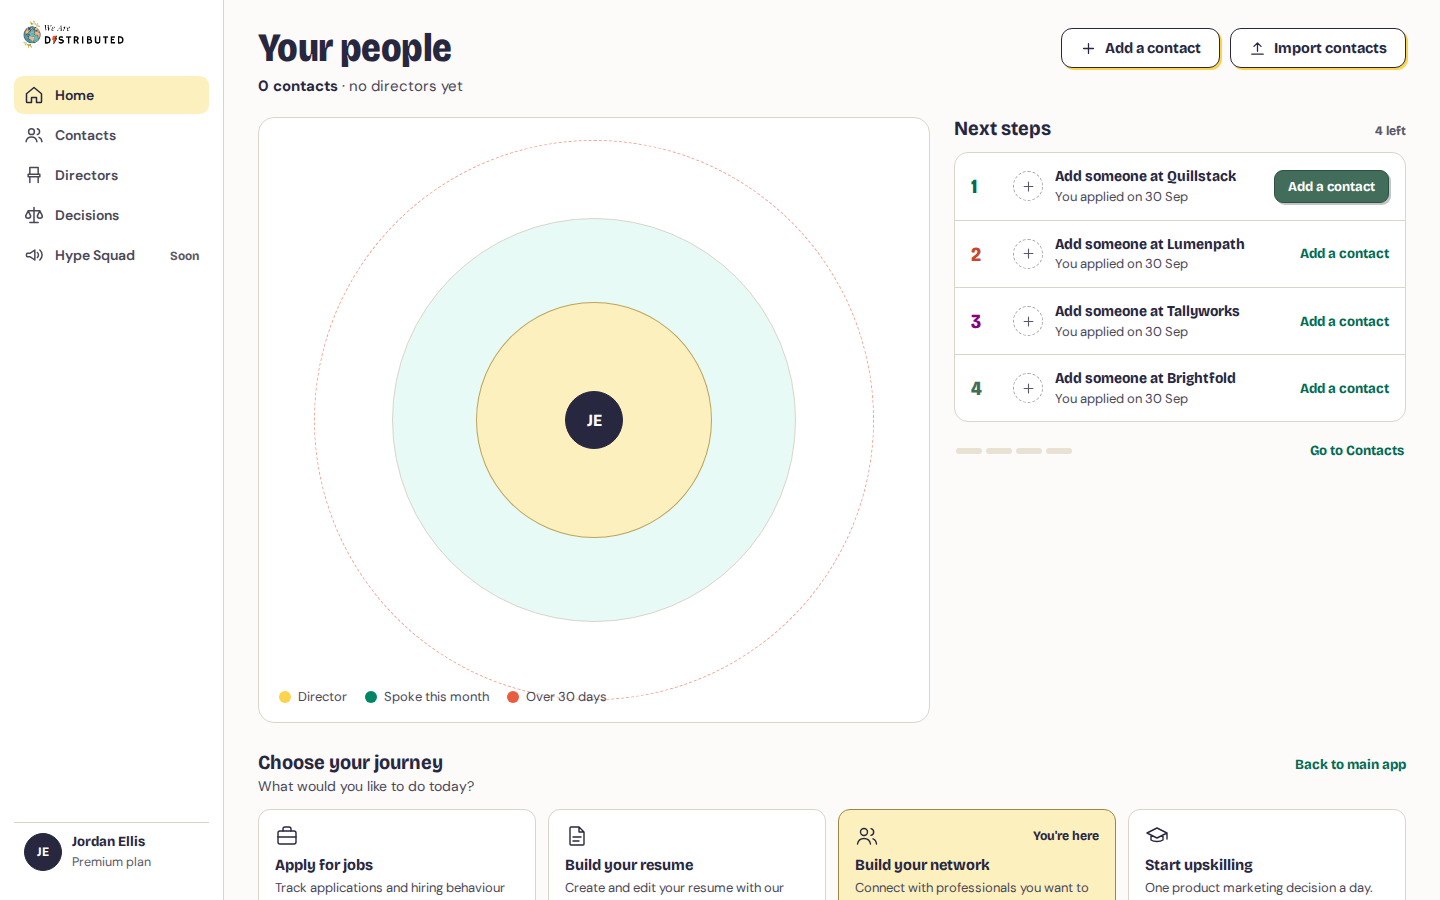
Task: Open the Go to Contacts link
Action: [1357, 451]
